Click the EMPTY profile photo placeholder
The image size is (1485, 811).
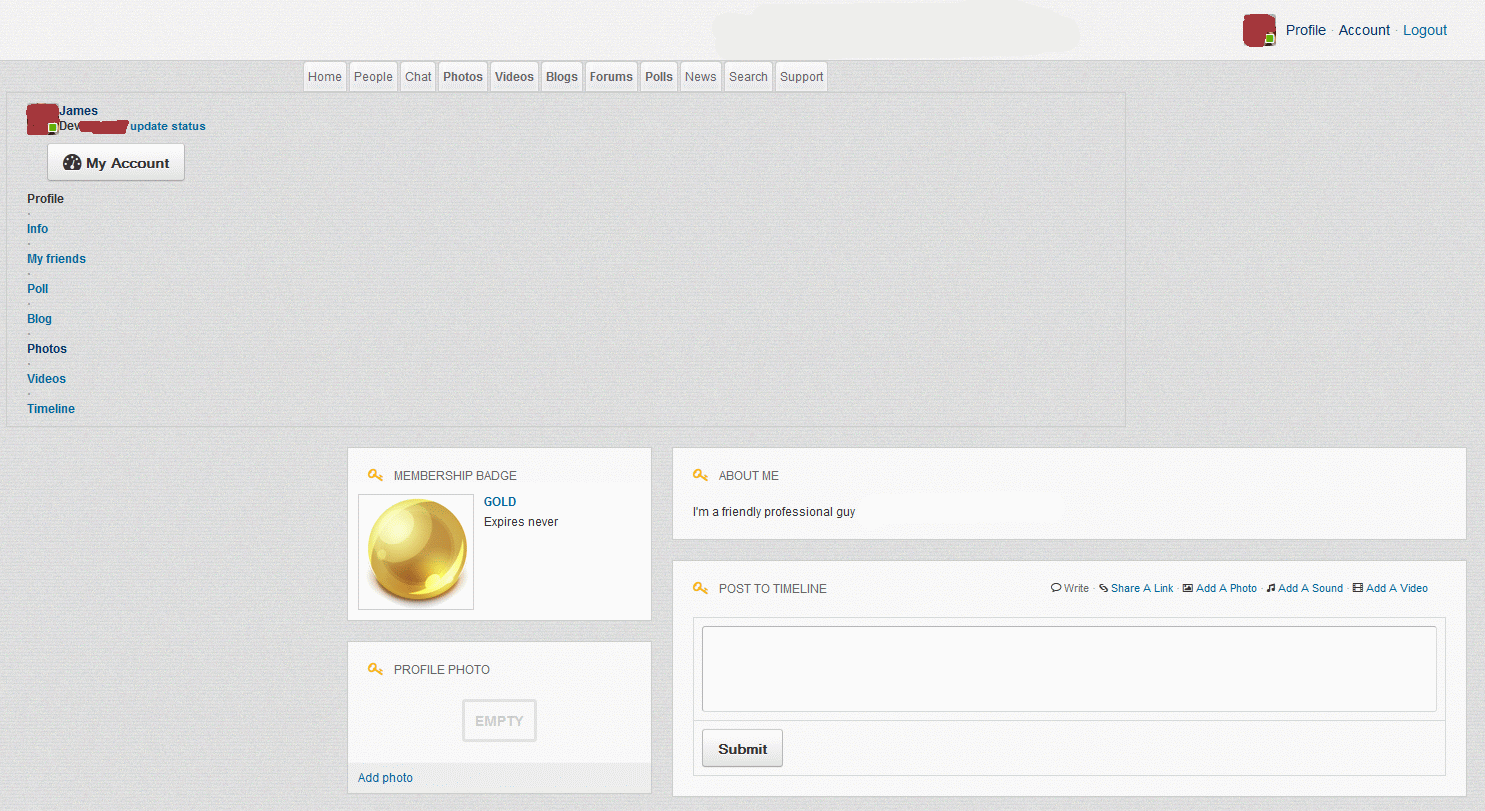(x=499, y=721)
